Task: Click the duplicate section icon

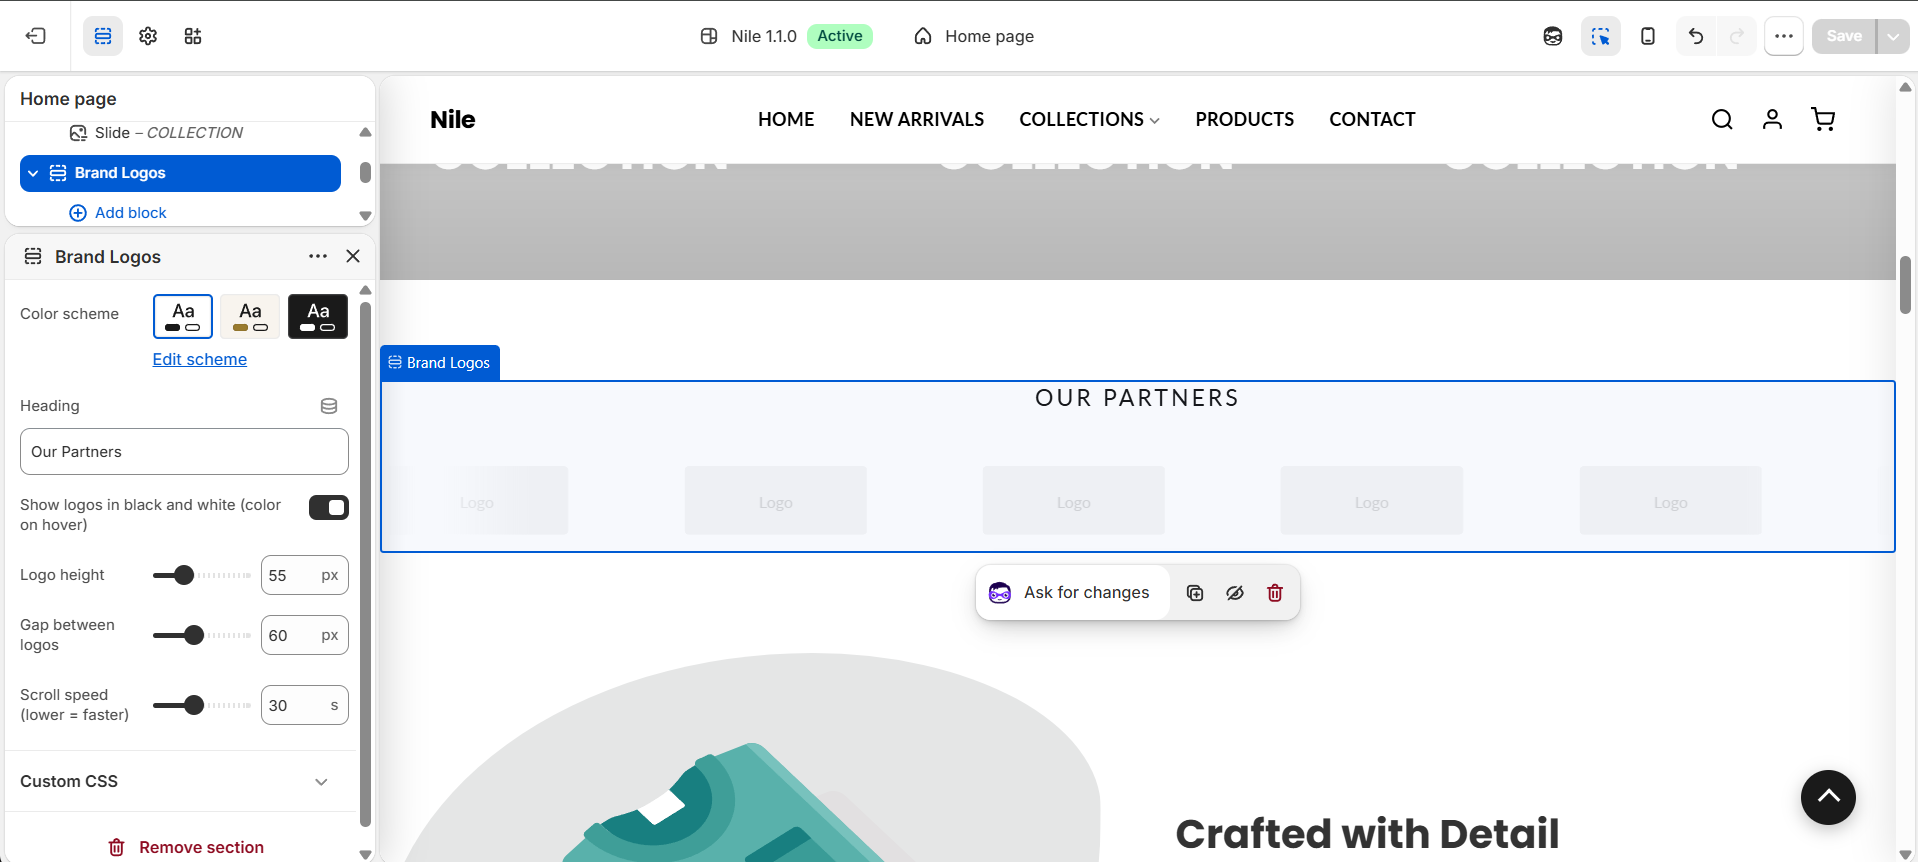Action: 1195,593
